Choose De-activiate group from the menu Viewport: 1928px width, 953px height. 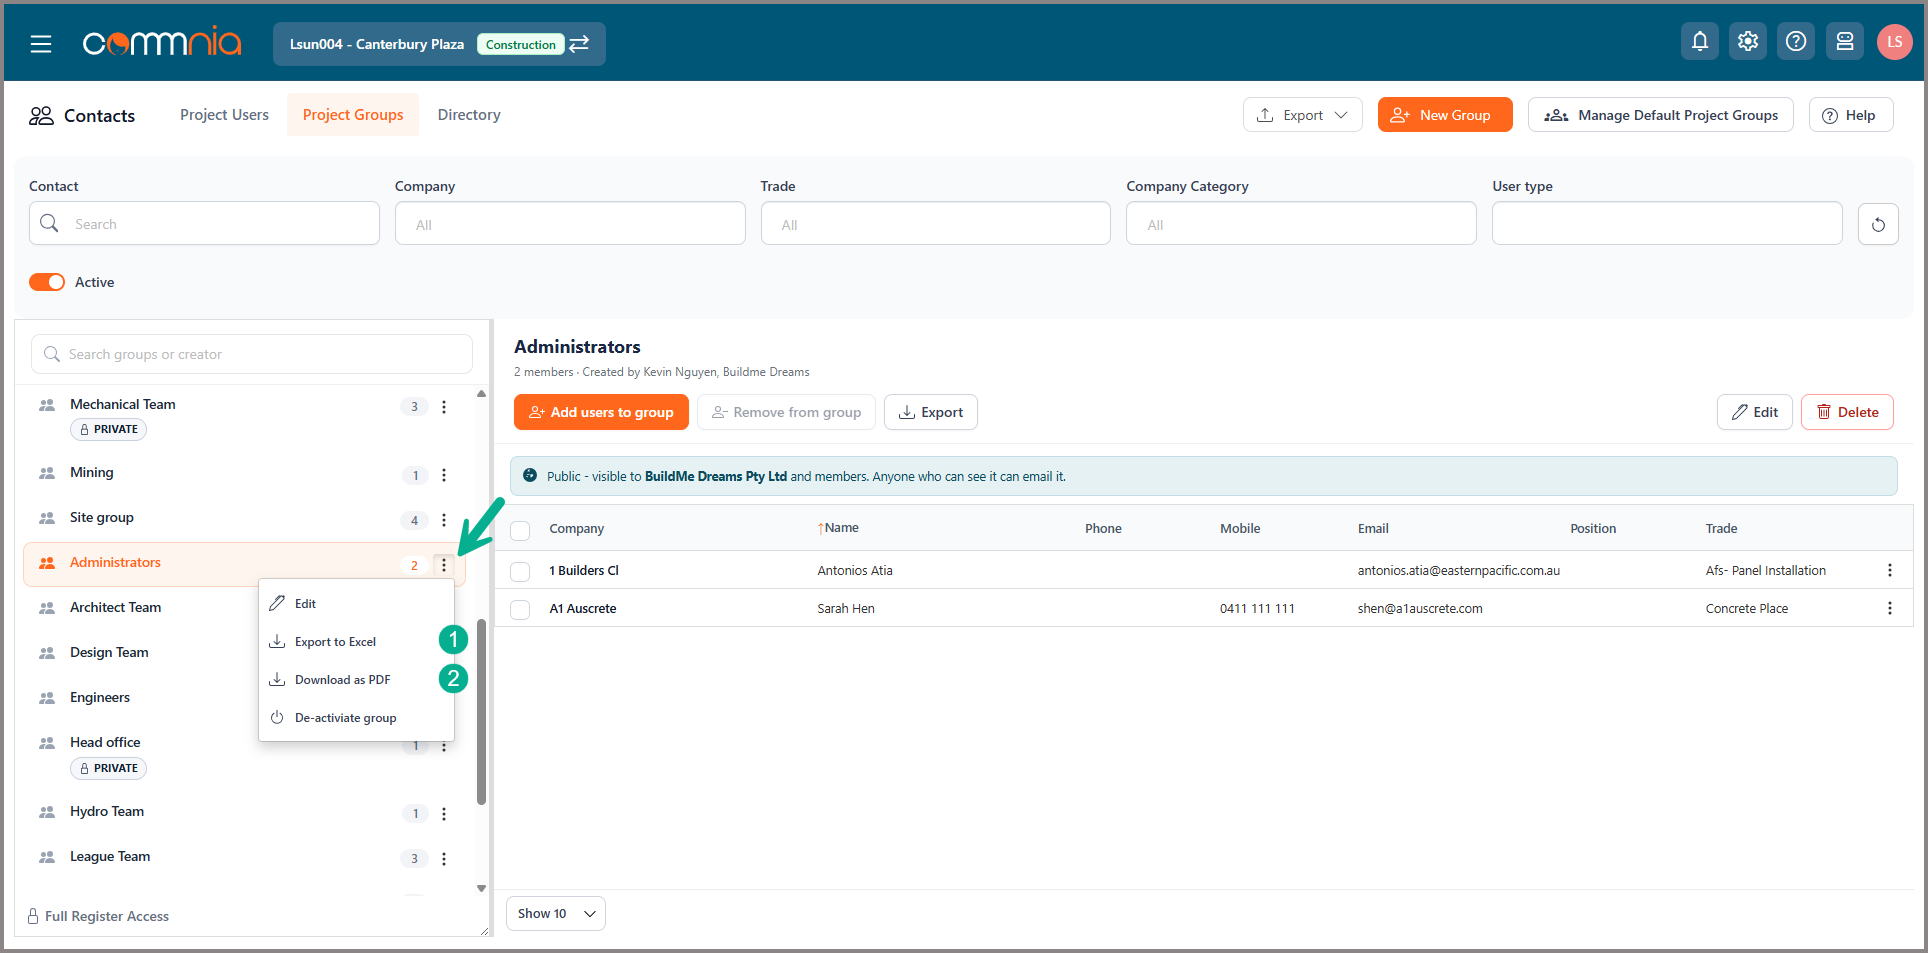[356, 718]
